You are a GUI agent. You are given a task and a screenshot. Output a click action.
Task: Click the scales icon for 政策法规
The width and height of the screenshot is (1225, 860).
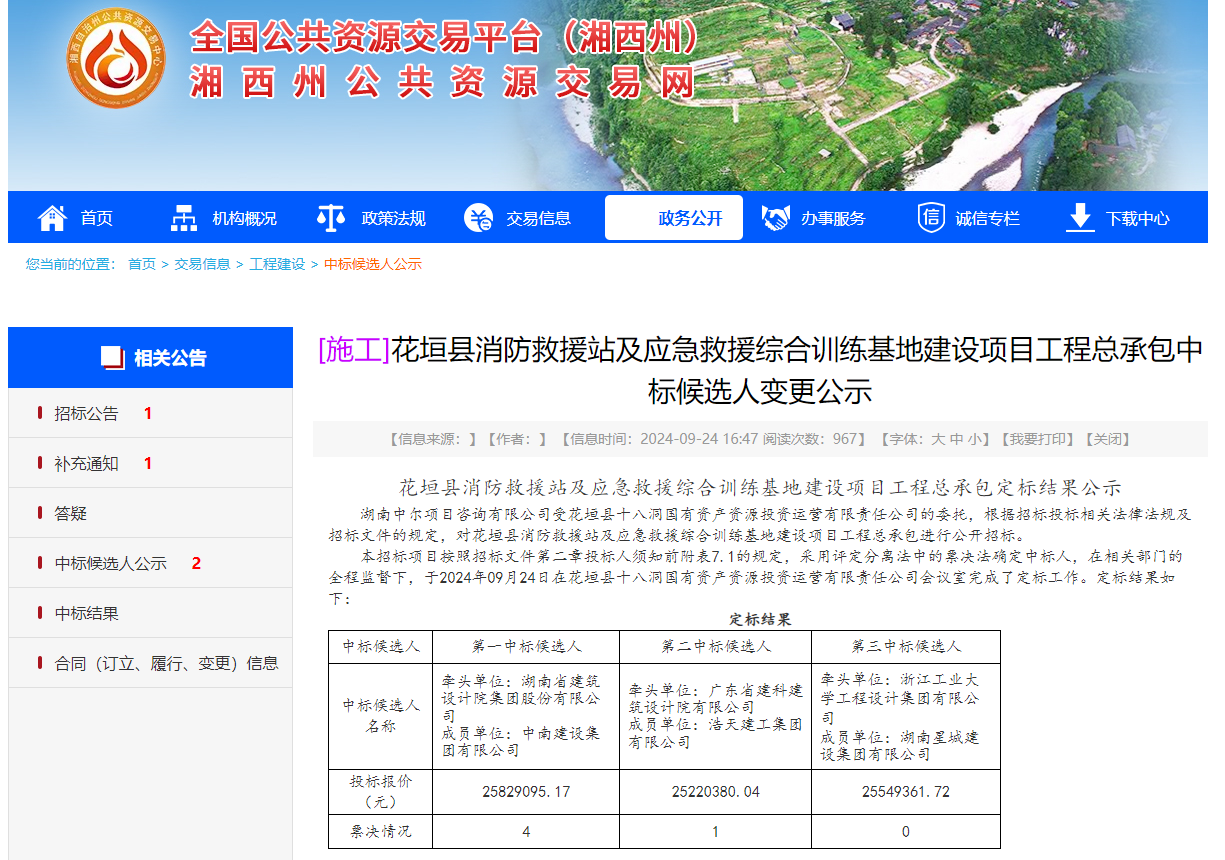(329, 217)
